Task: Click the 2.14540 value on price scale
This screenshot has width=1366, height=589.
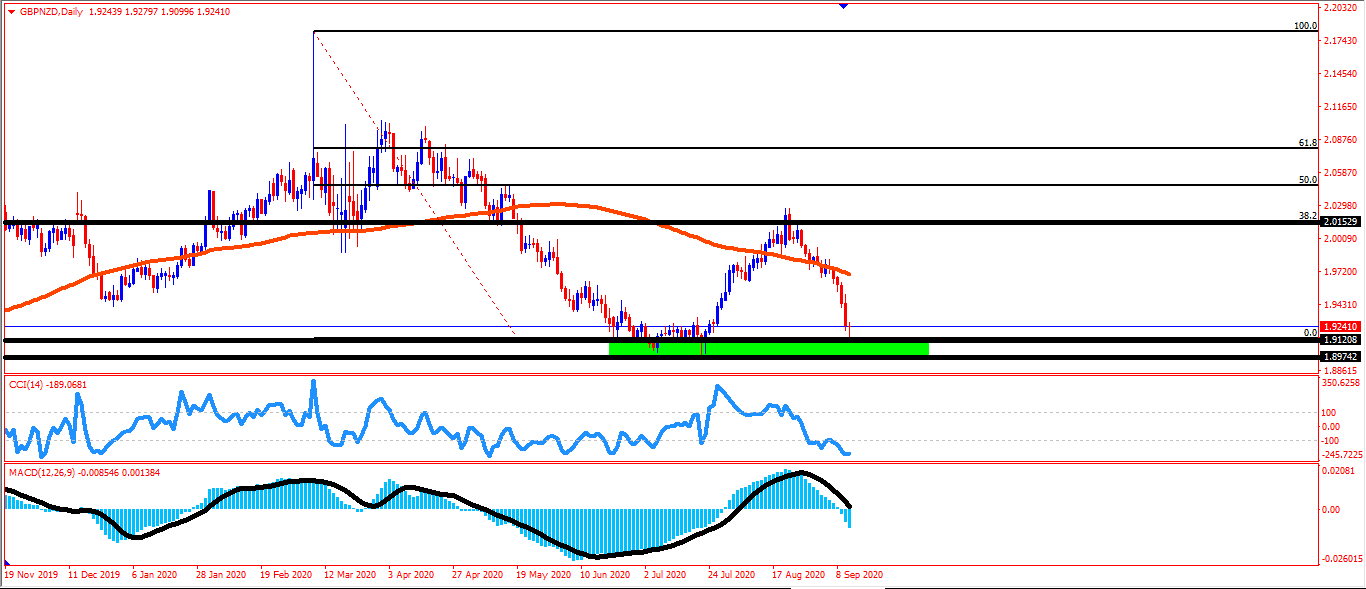Action: pos(1338,74)
